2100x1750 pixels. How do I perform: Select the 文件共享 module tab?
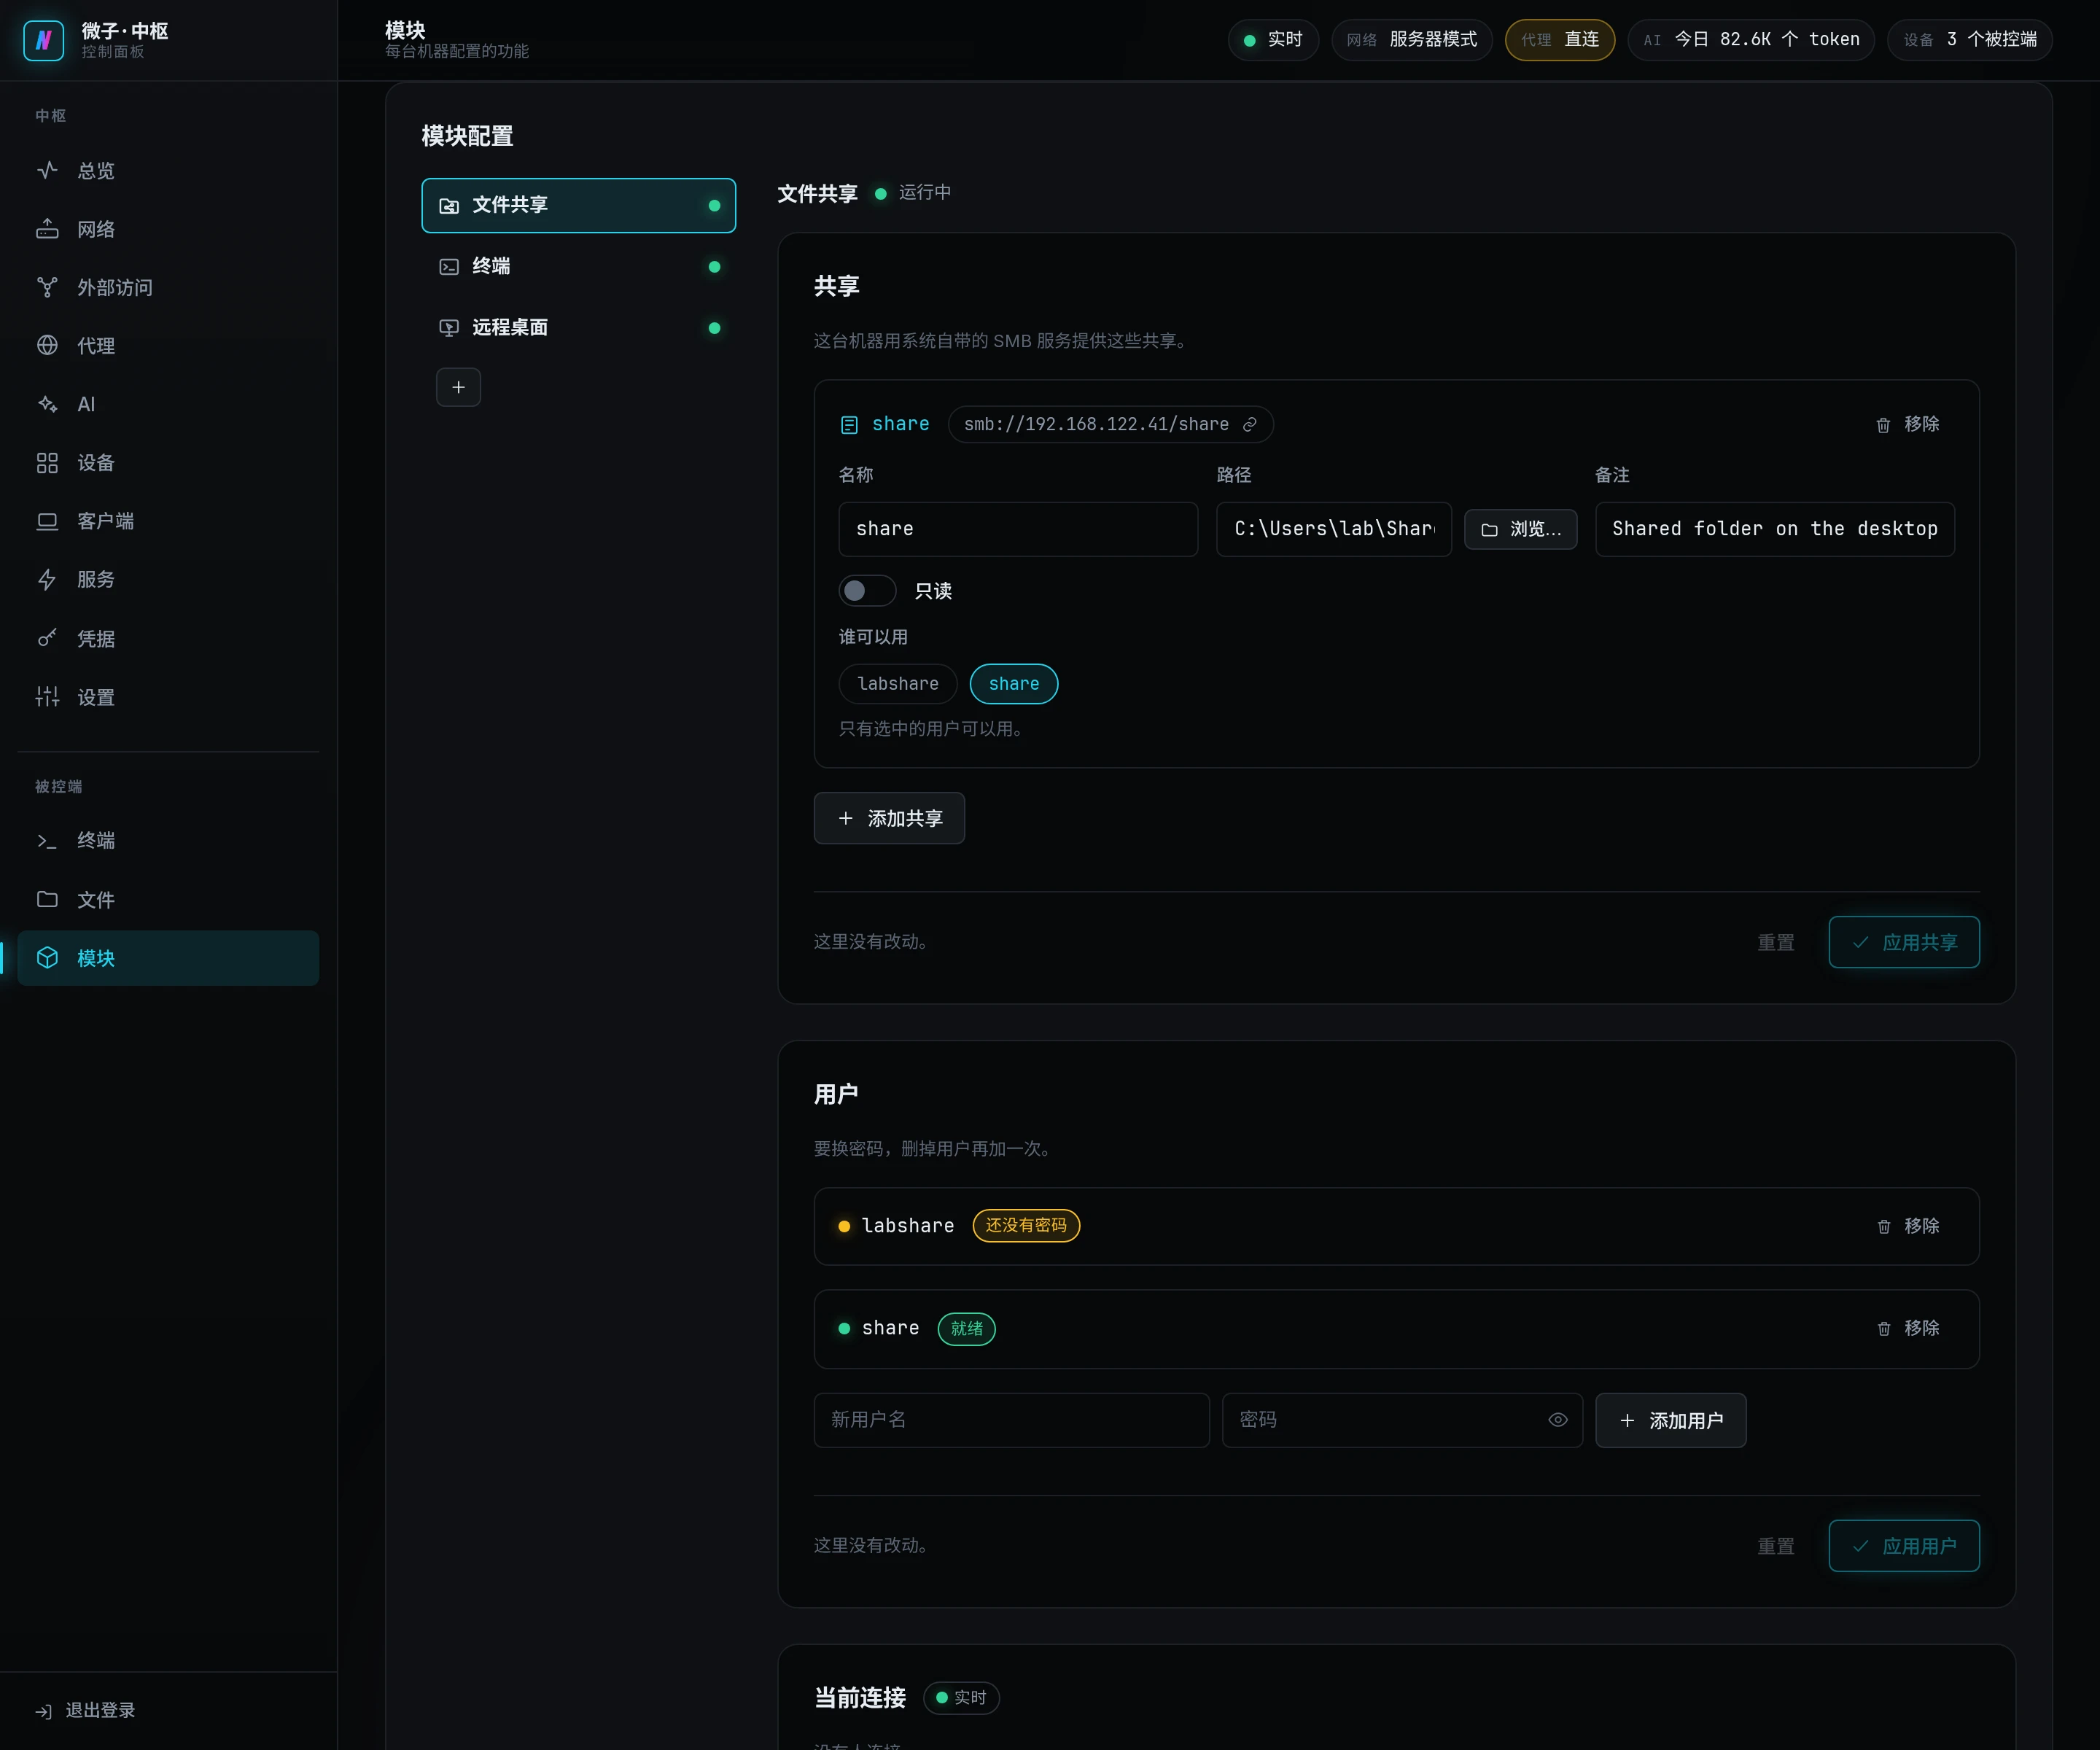(x=579, y=205)
